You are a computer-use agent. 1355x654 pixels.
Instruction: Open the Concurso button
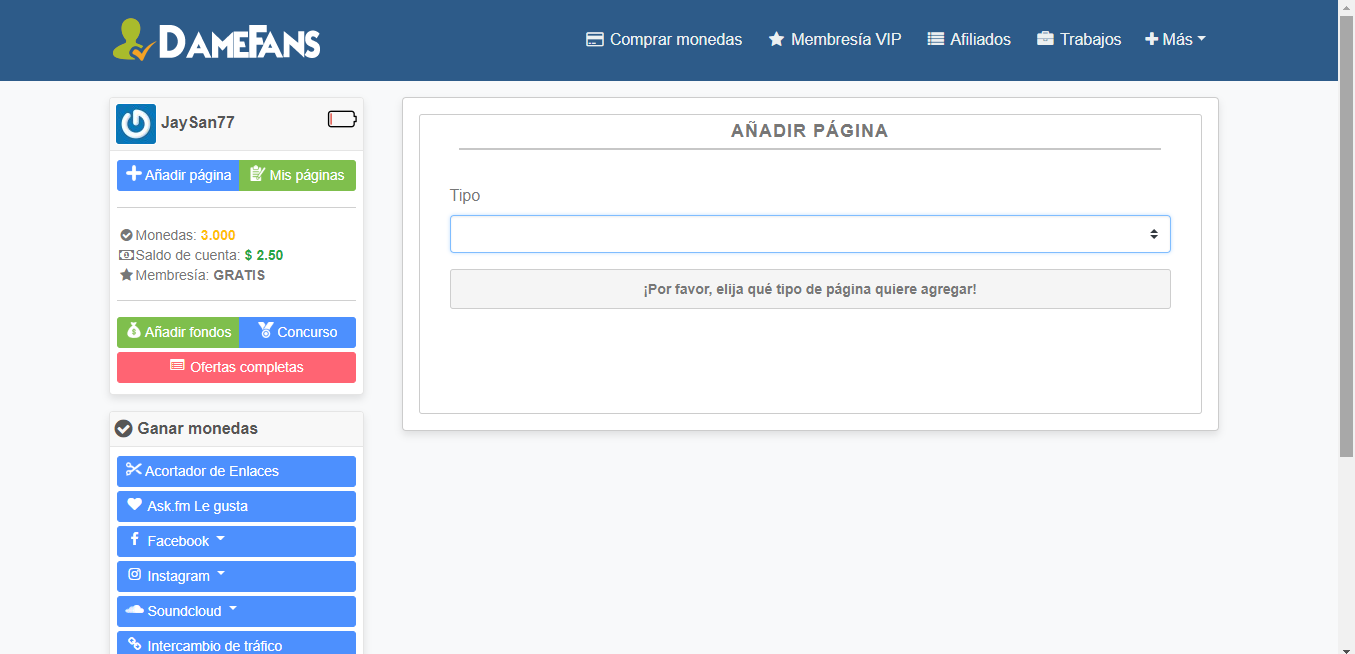click(x=297, y=332)
